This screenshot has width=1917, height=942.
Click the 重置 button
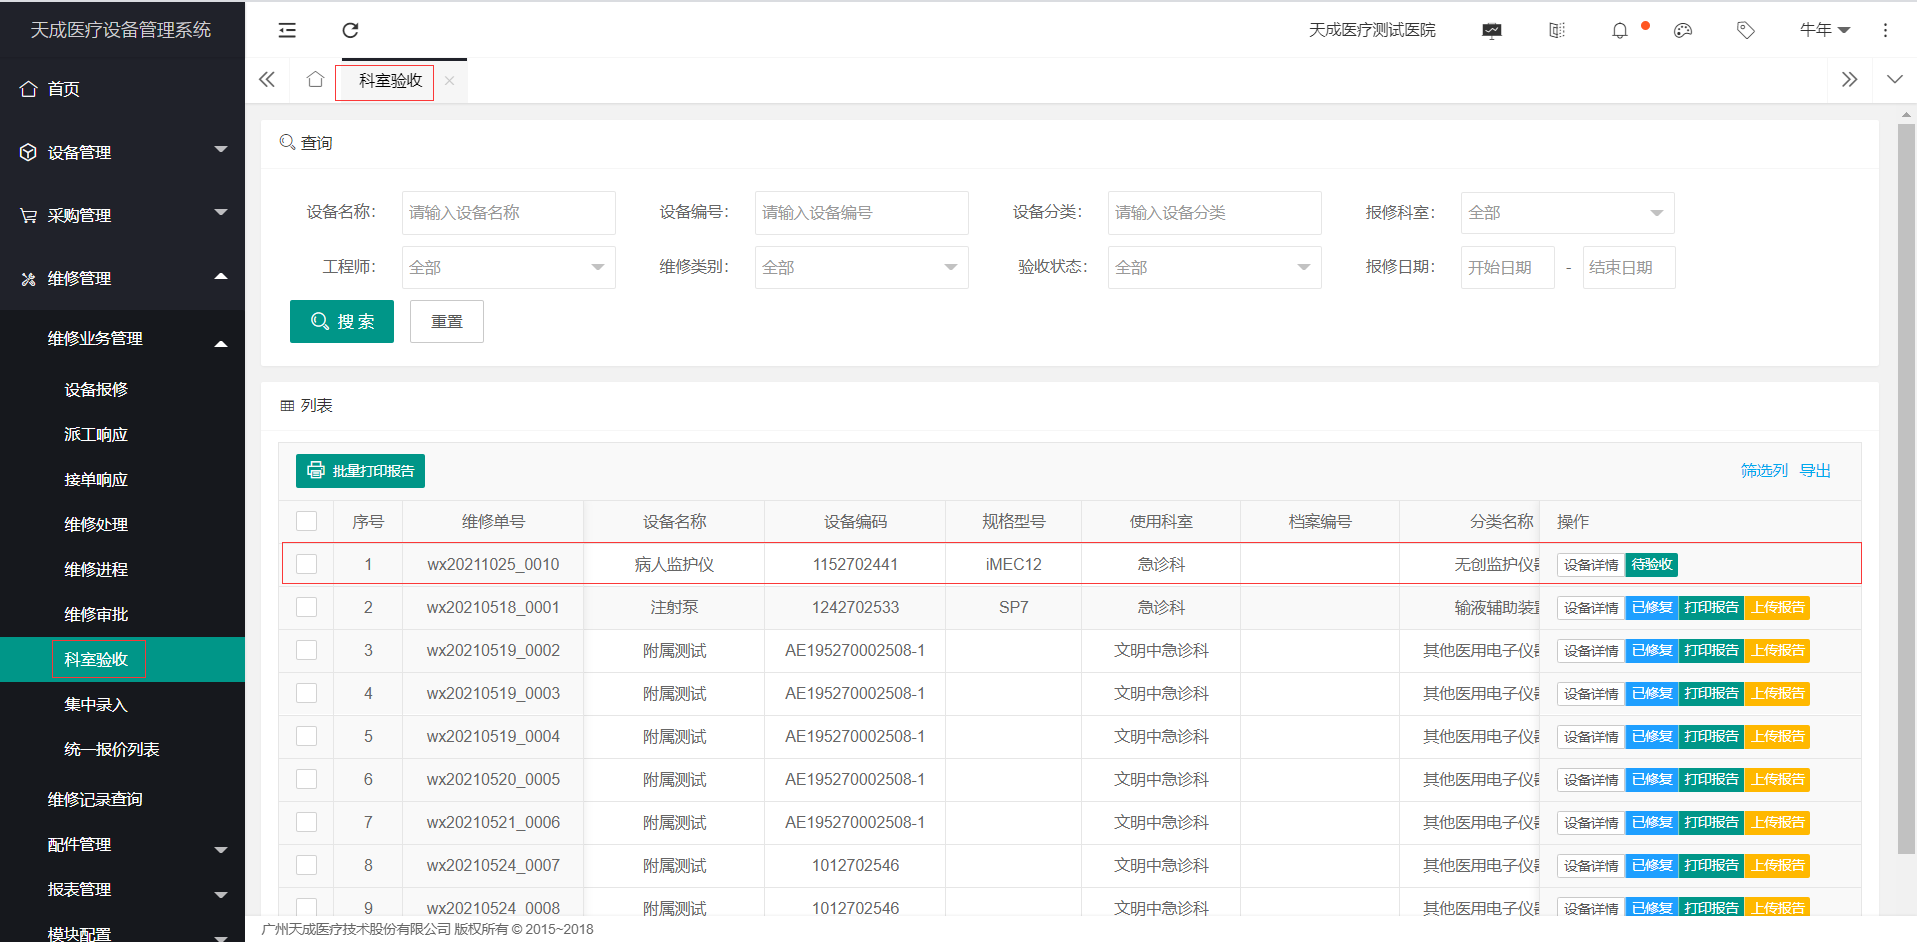tap(447, 321)
